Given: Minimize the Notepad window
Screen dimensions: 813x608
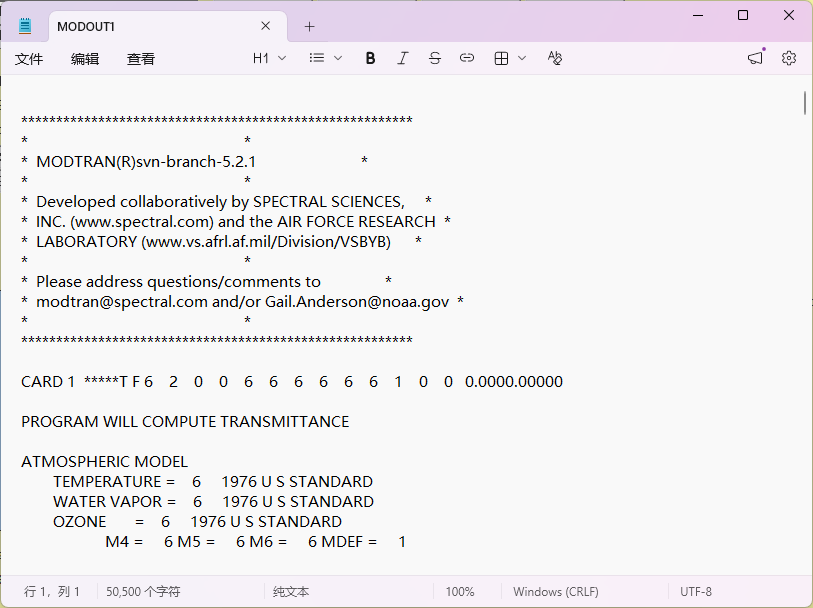Looking at the screenshot, I should pyautogui.click(x=698, y=15).
